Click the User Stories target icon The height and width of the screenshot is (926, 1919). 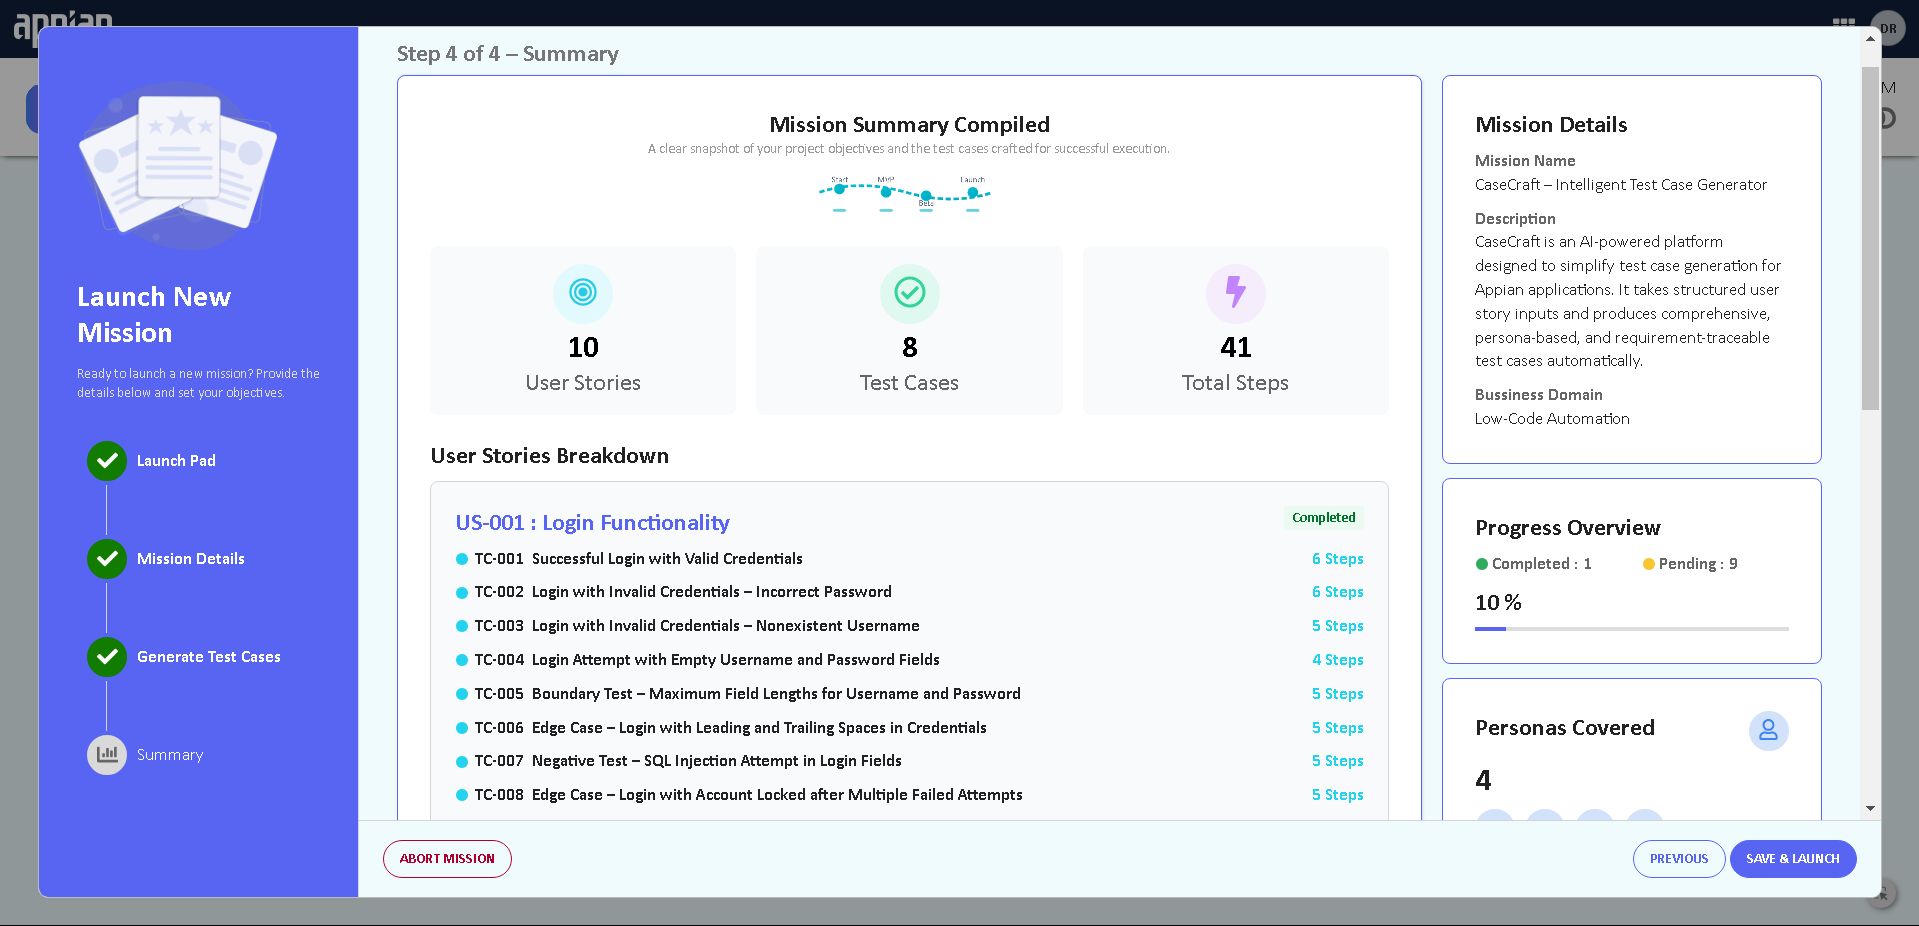point(582,293)
